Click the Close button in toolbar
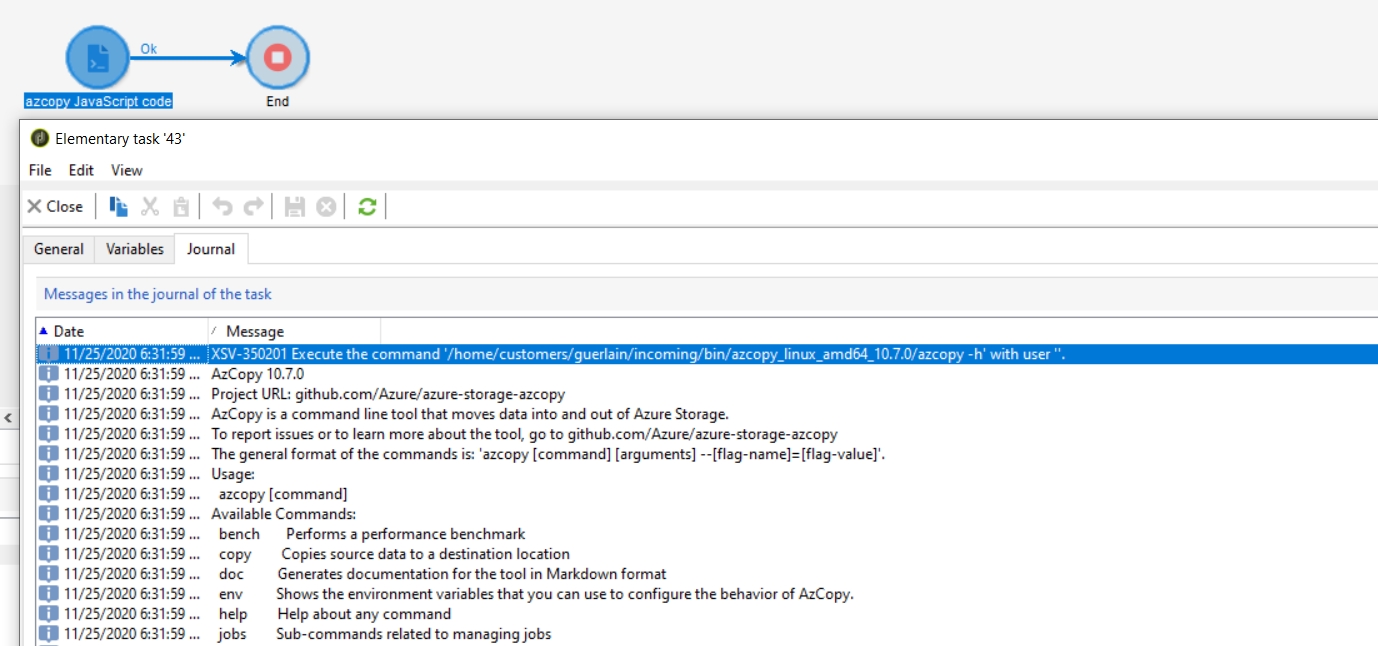 [55, 207]
